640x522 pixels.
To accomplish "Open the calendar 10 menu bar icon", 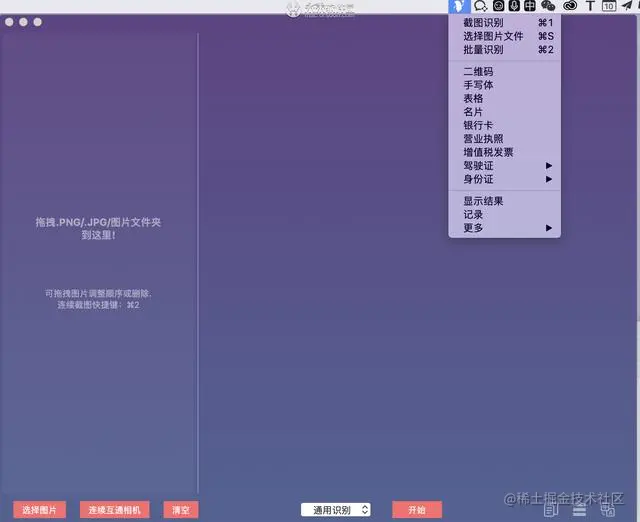I will pyautogui.click(x=609, y=6).
